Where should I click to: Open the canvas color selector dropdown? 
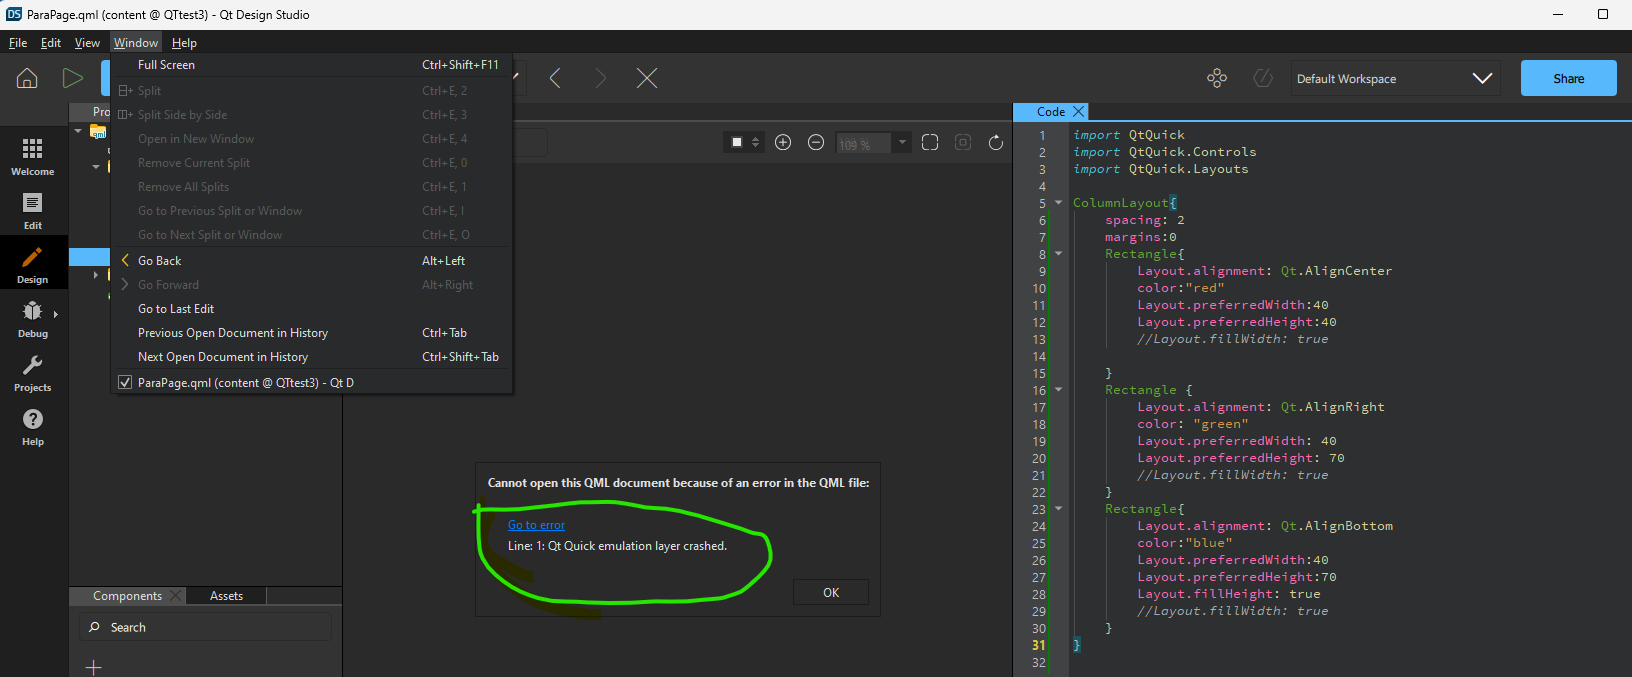click(x=745, y=143)
